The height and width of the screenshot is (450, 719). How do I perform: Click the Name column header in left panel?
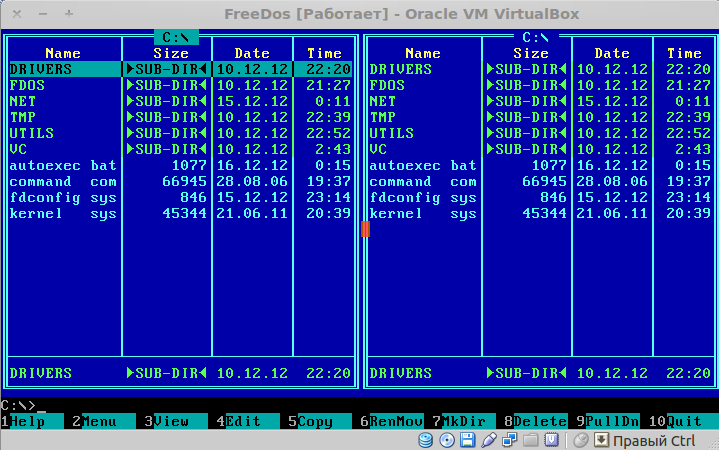click(x=63, y=53)
